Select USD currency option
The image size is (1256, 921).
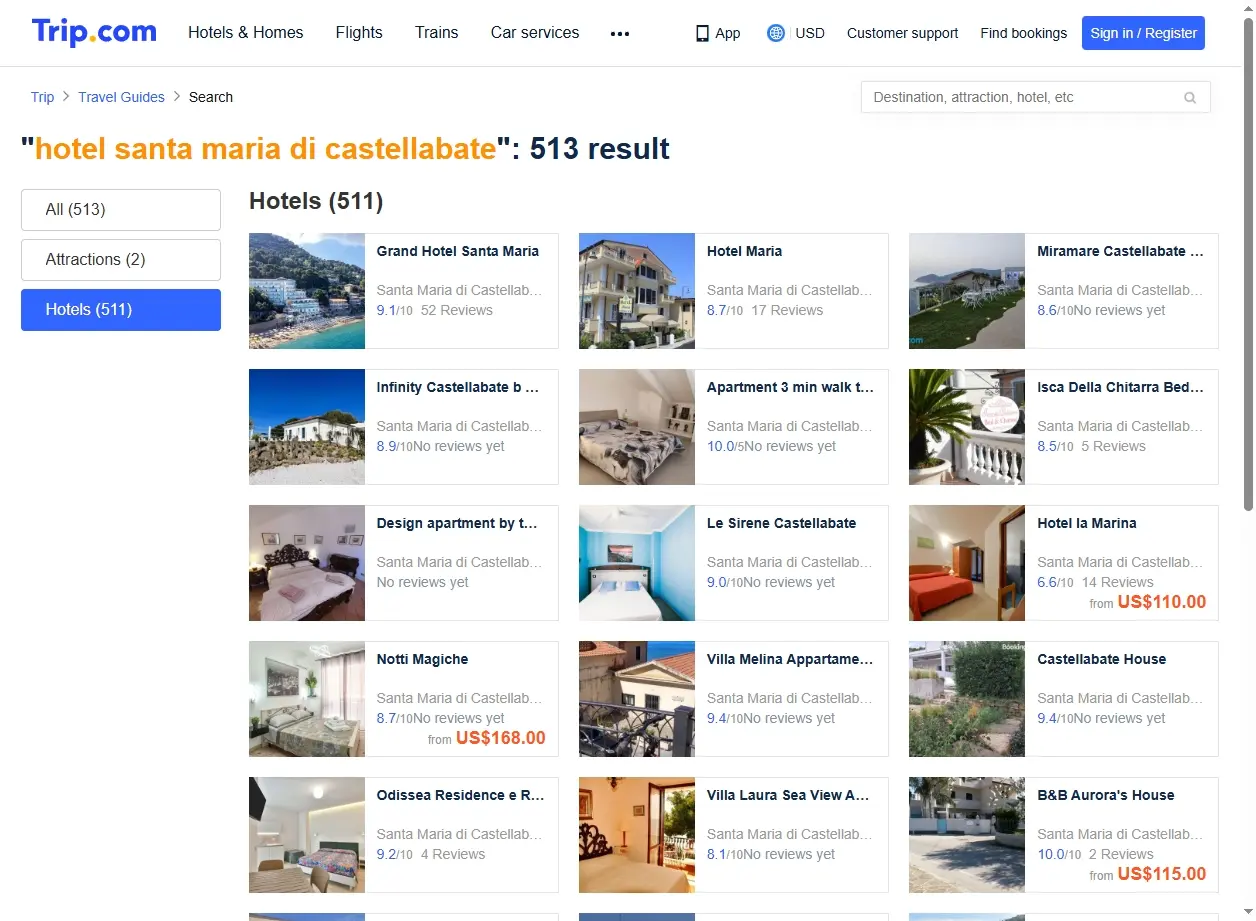[810, 33]
